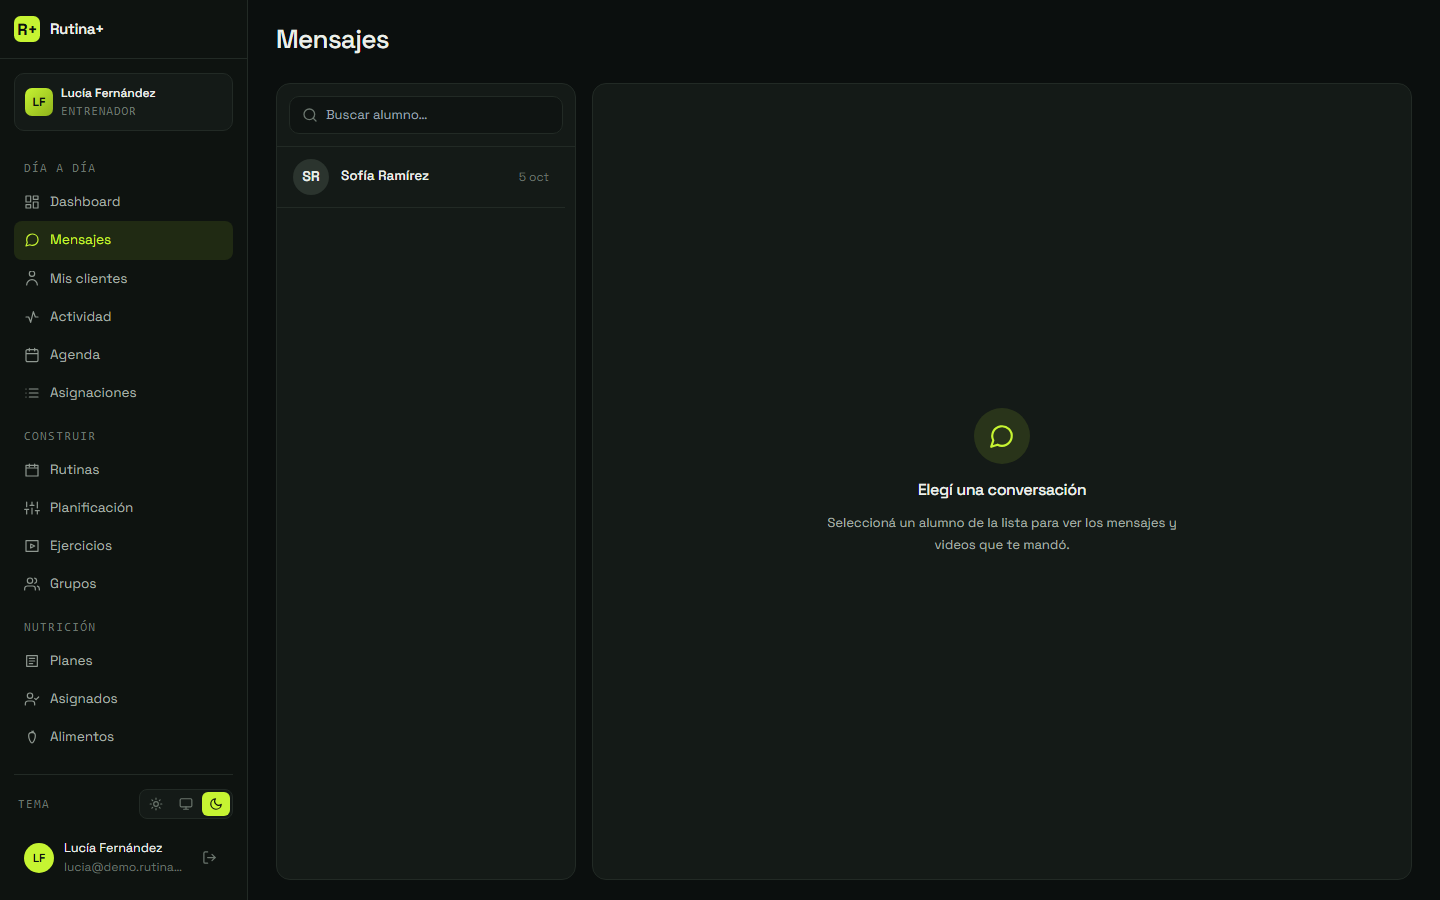Open Lucía Fernández Entrenador profile card
Viewport: 1440px width, 900px height.
[123, 102]
